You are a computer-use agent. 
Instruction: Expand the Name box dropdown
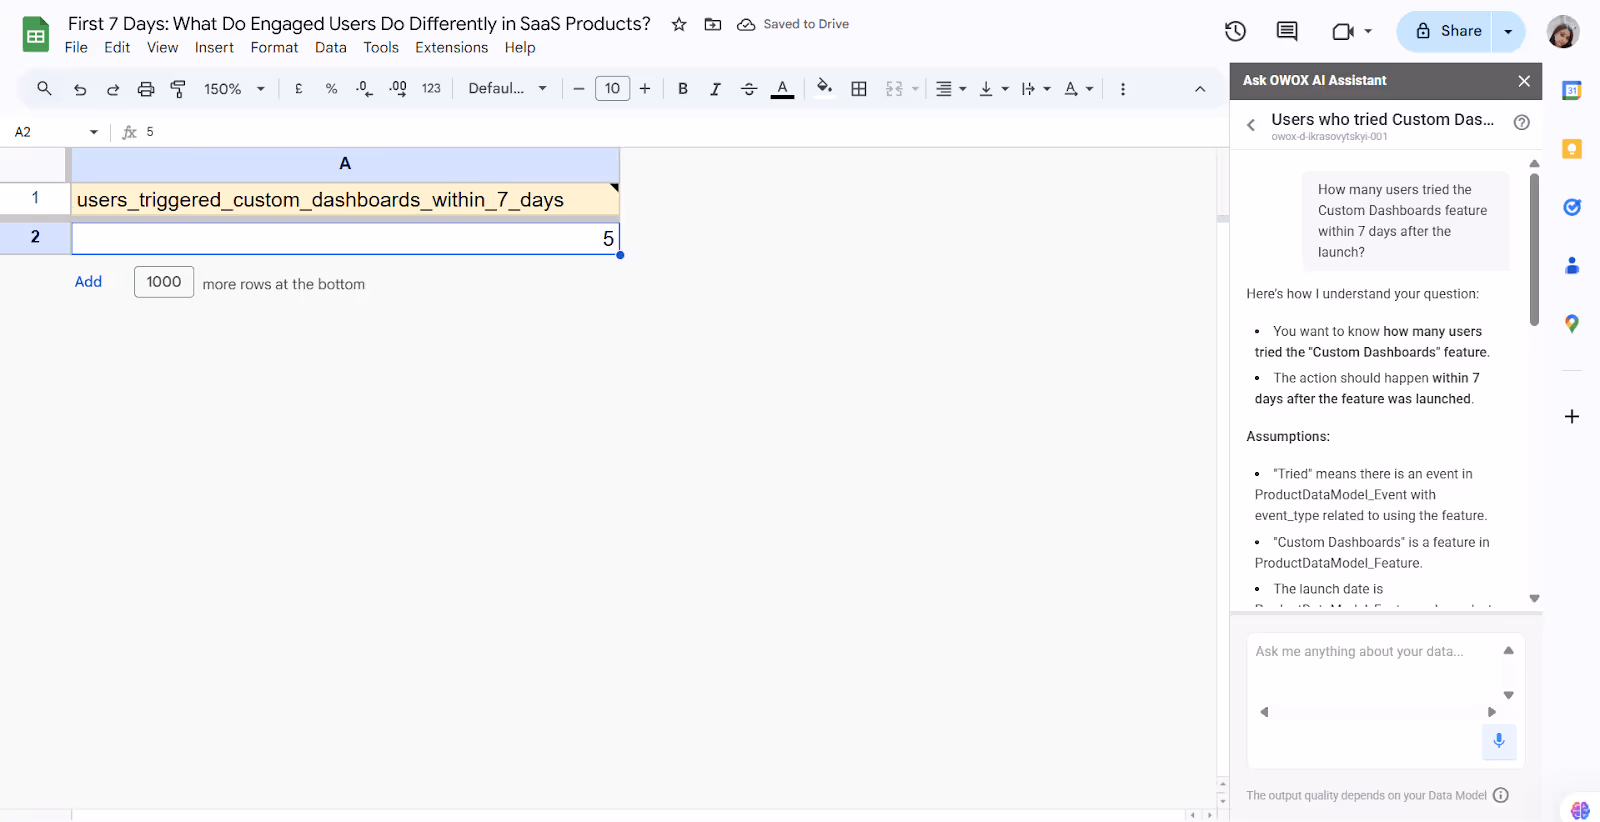click(94, 132)
